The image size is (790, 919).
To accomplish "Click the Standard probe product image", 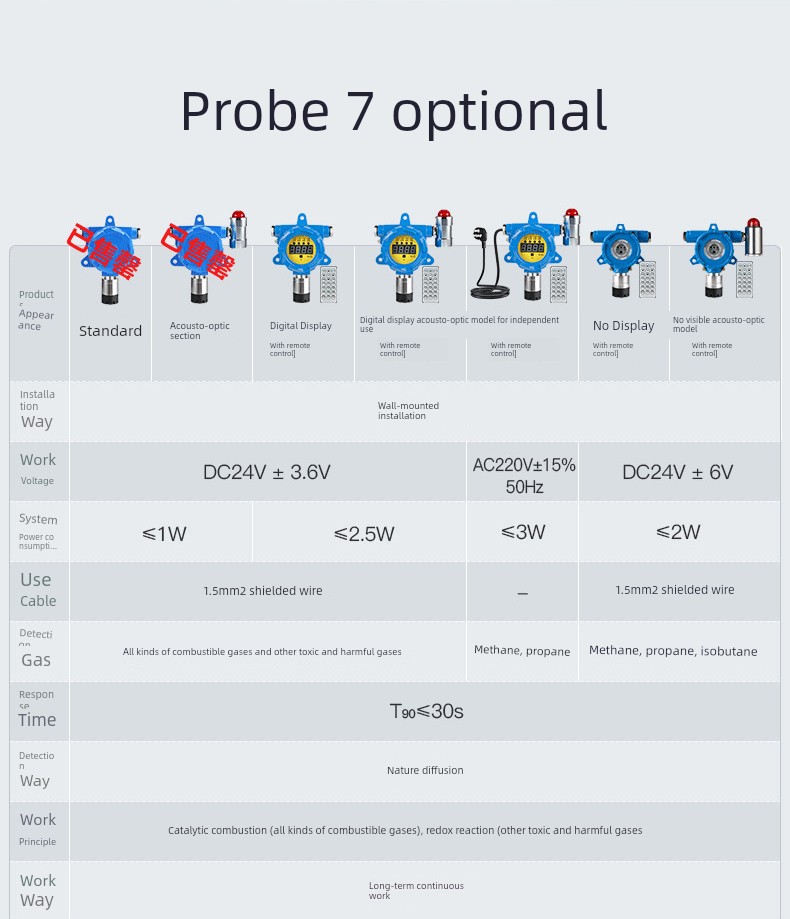I will pos(110,260).
